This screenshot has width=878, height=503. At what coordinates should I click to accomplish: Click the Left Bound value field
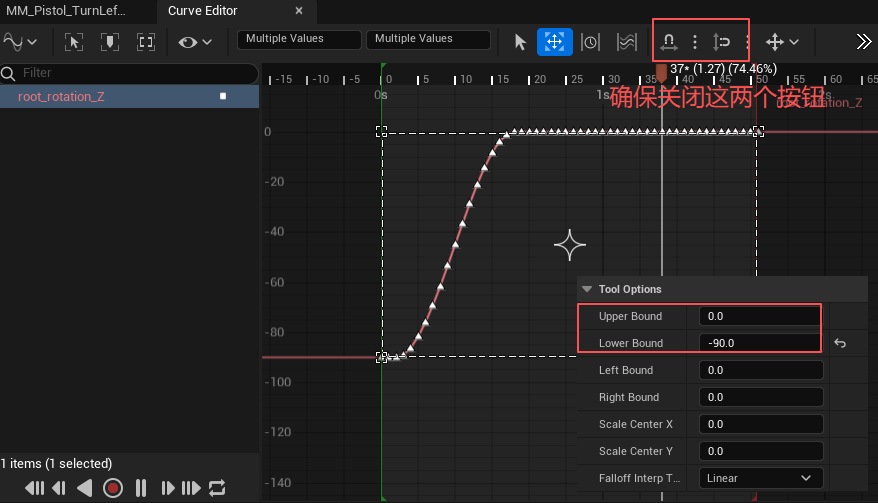pyautogui.click(x=761, y=370)
